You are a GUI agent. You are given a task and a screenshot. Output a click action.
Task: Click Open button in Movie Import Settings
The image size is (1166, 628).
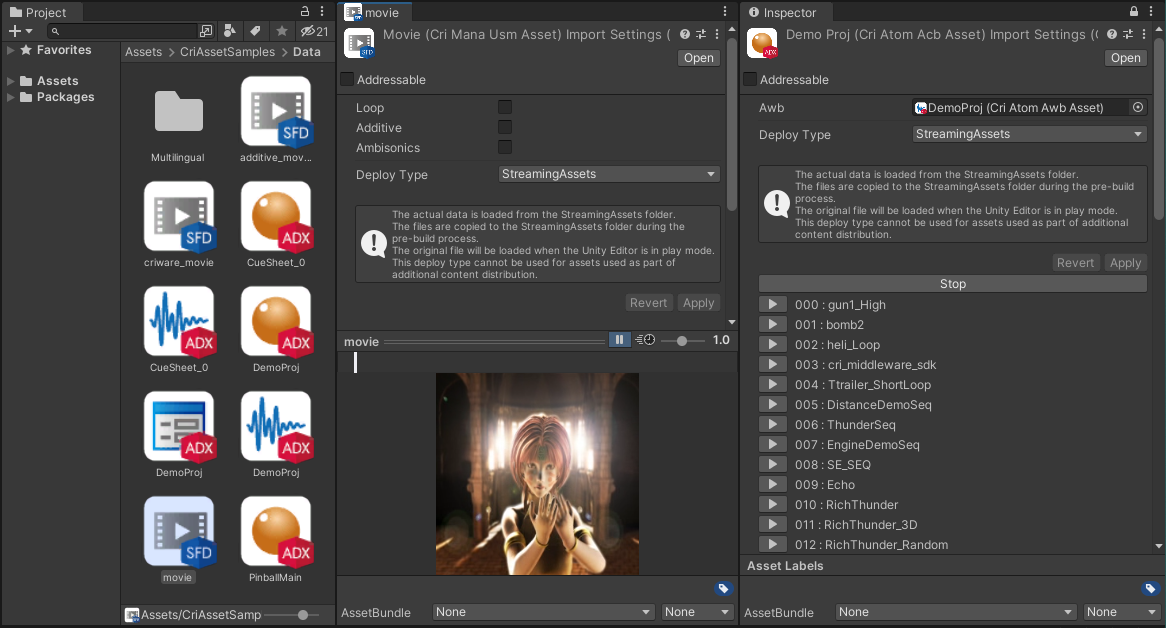(699, 58)
